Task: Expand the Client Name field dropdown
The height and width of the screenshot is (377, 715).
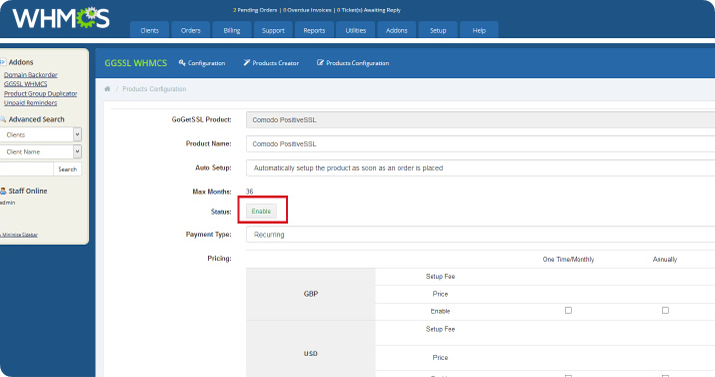Action: 41,151
